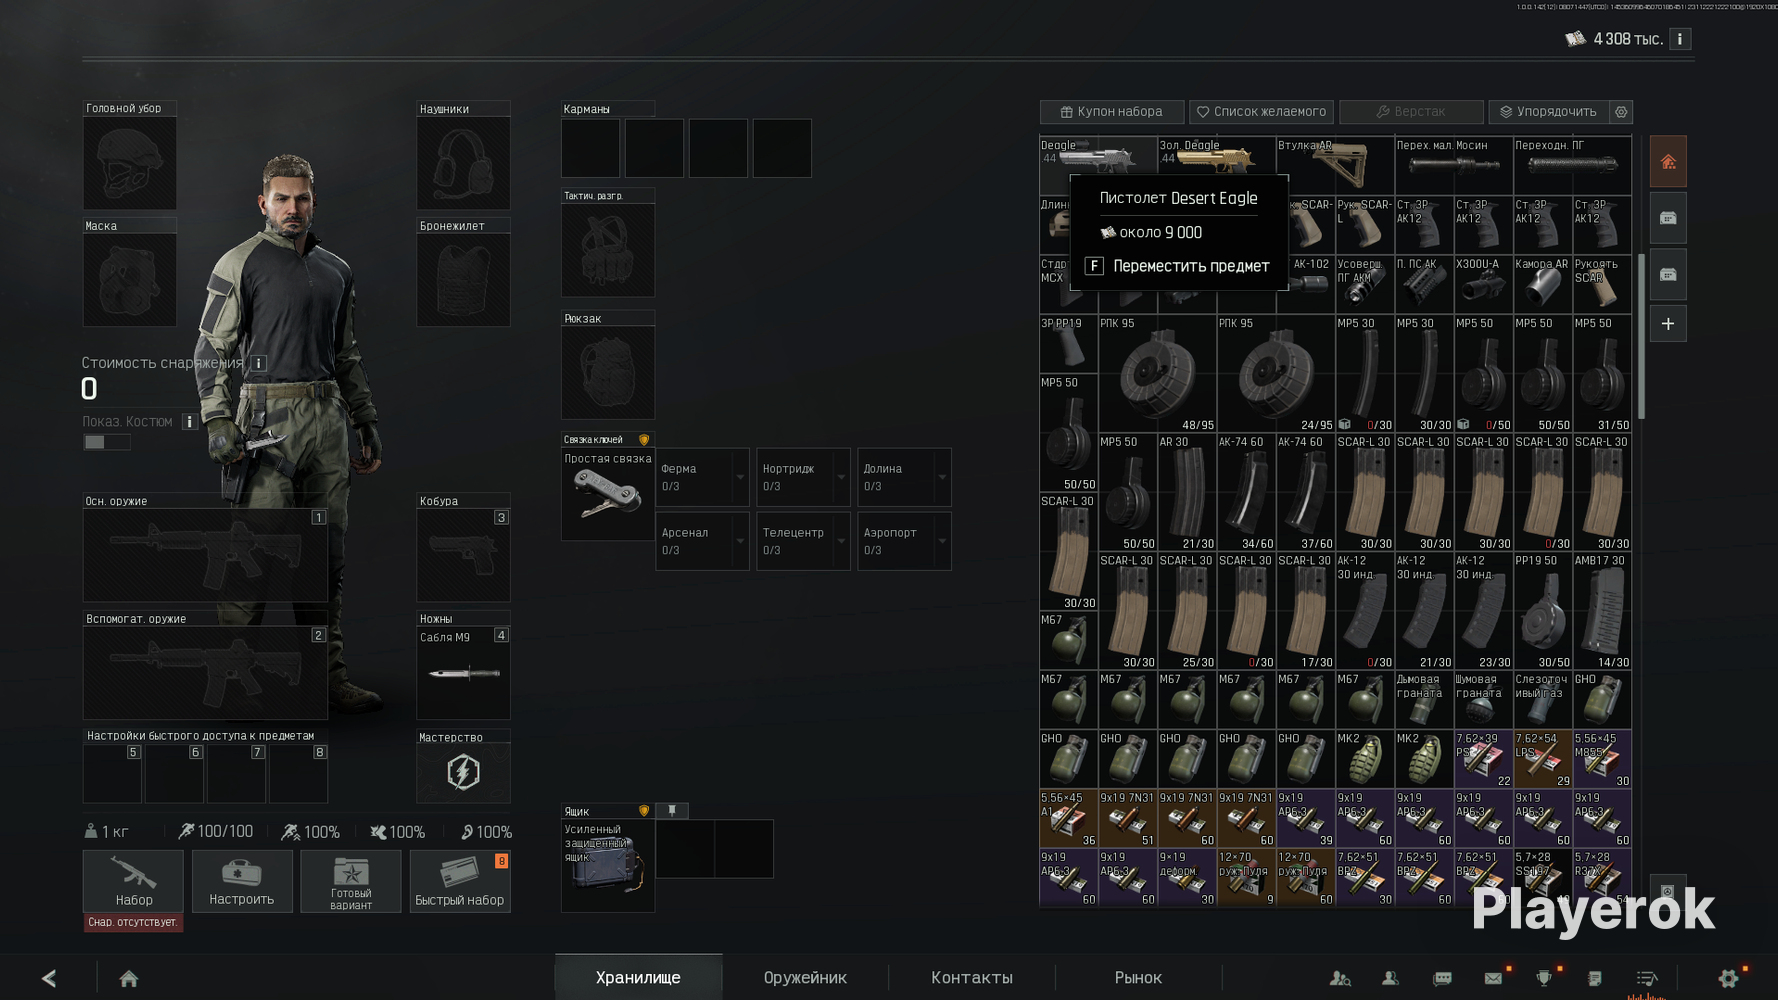Click the Наушники headset slot
Viewport: 1778px width, 1000px height.
pyautogui.click(x=463, y=163)
